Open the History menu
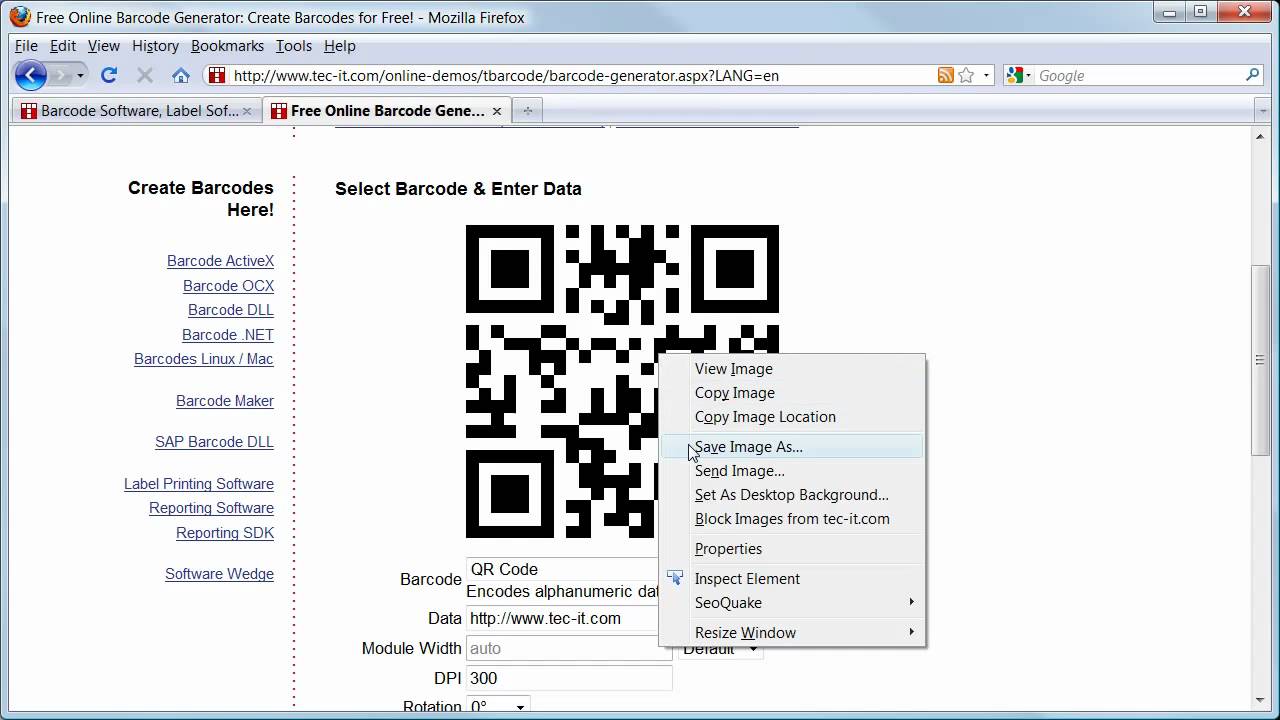1280x720 pixels. pyautogui.click(x=155, y=46)
